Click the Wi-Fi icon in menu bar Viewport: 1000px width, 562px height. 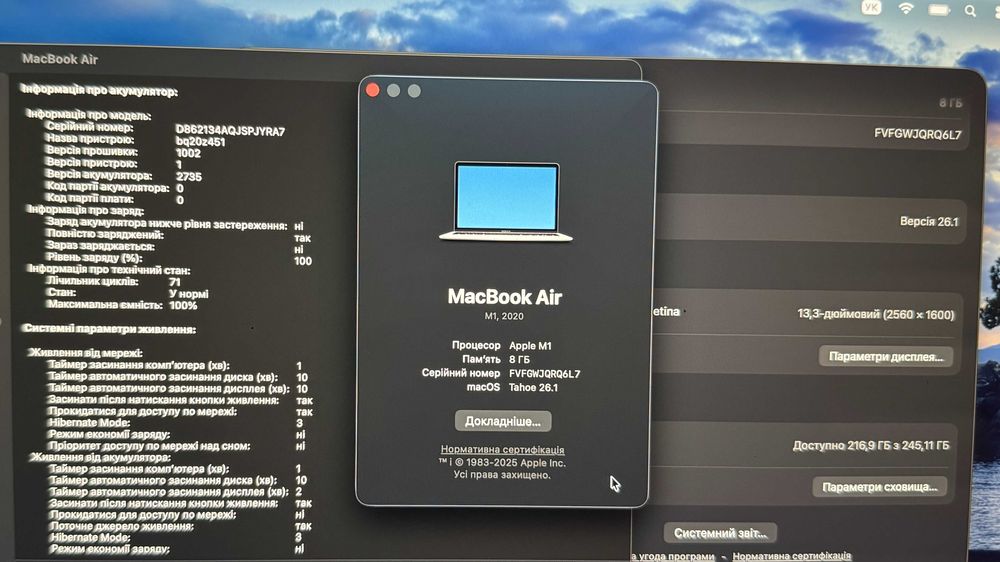[906, 8]
